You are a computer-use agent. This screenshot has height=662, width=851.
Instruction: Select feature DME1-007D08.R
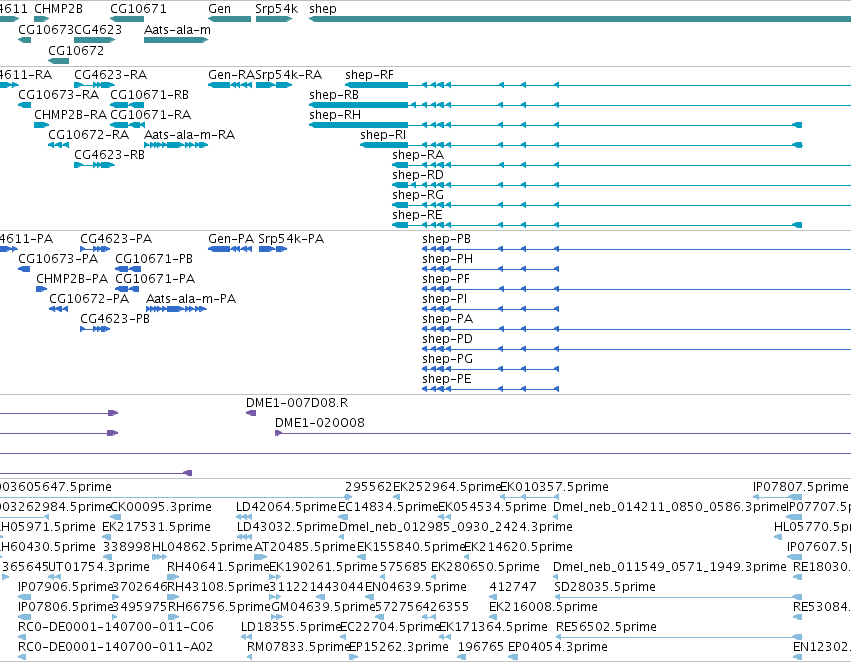(x=251, y=413)
